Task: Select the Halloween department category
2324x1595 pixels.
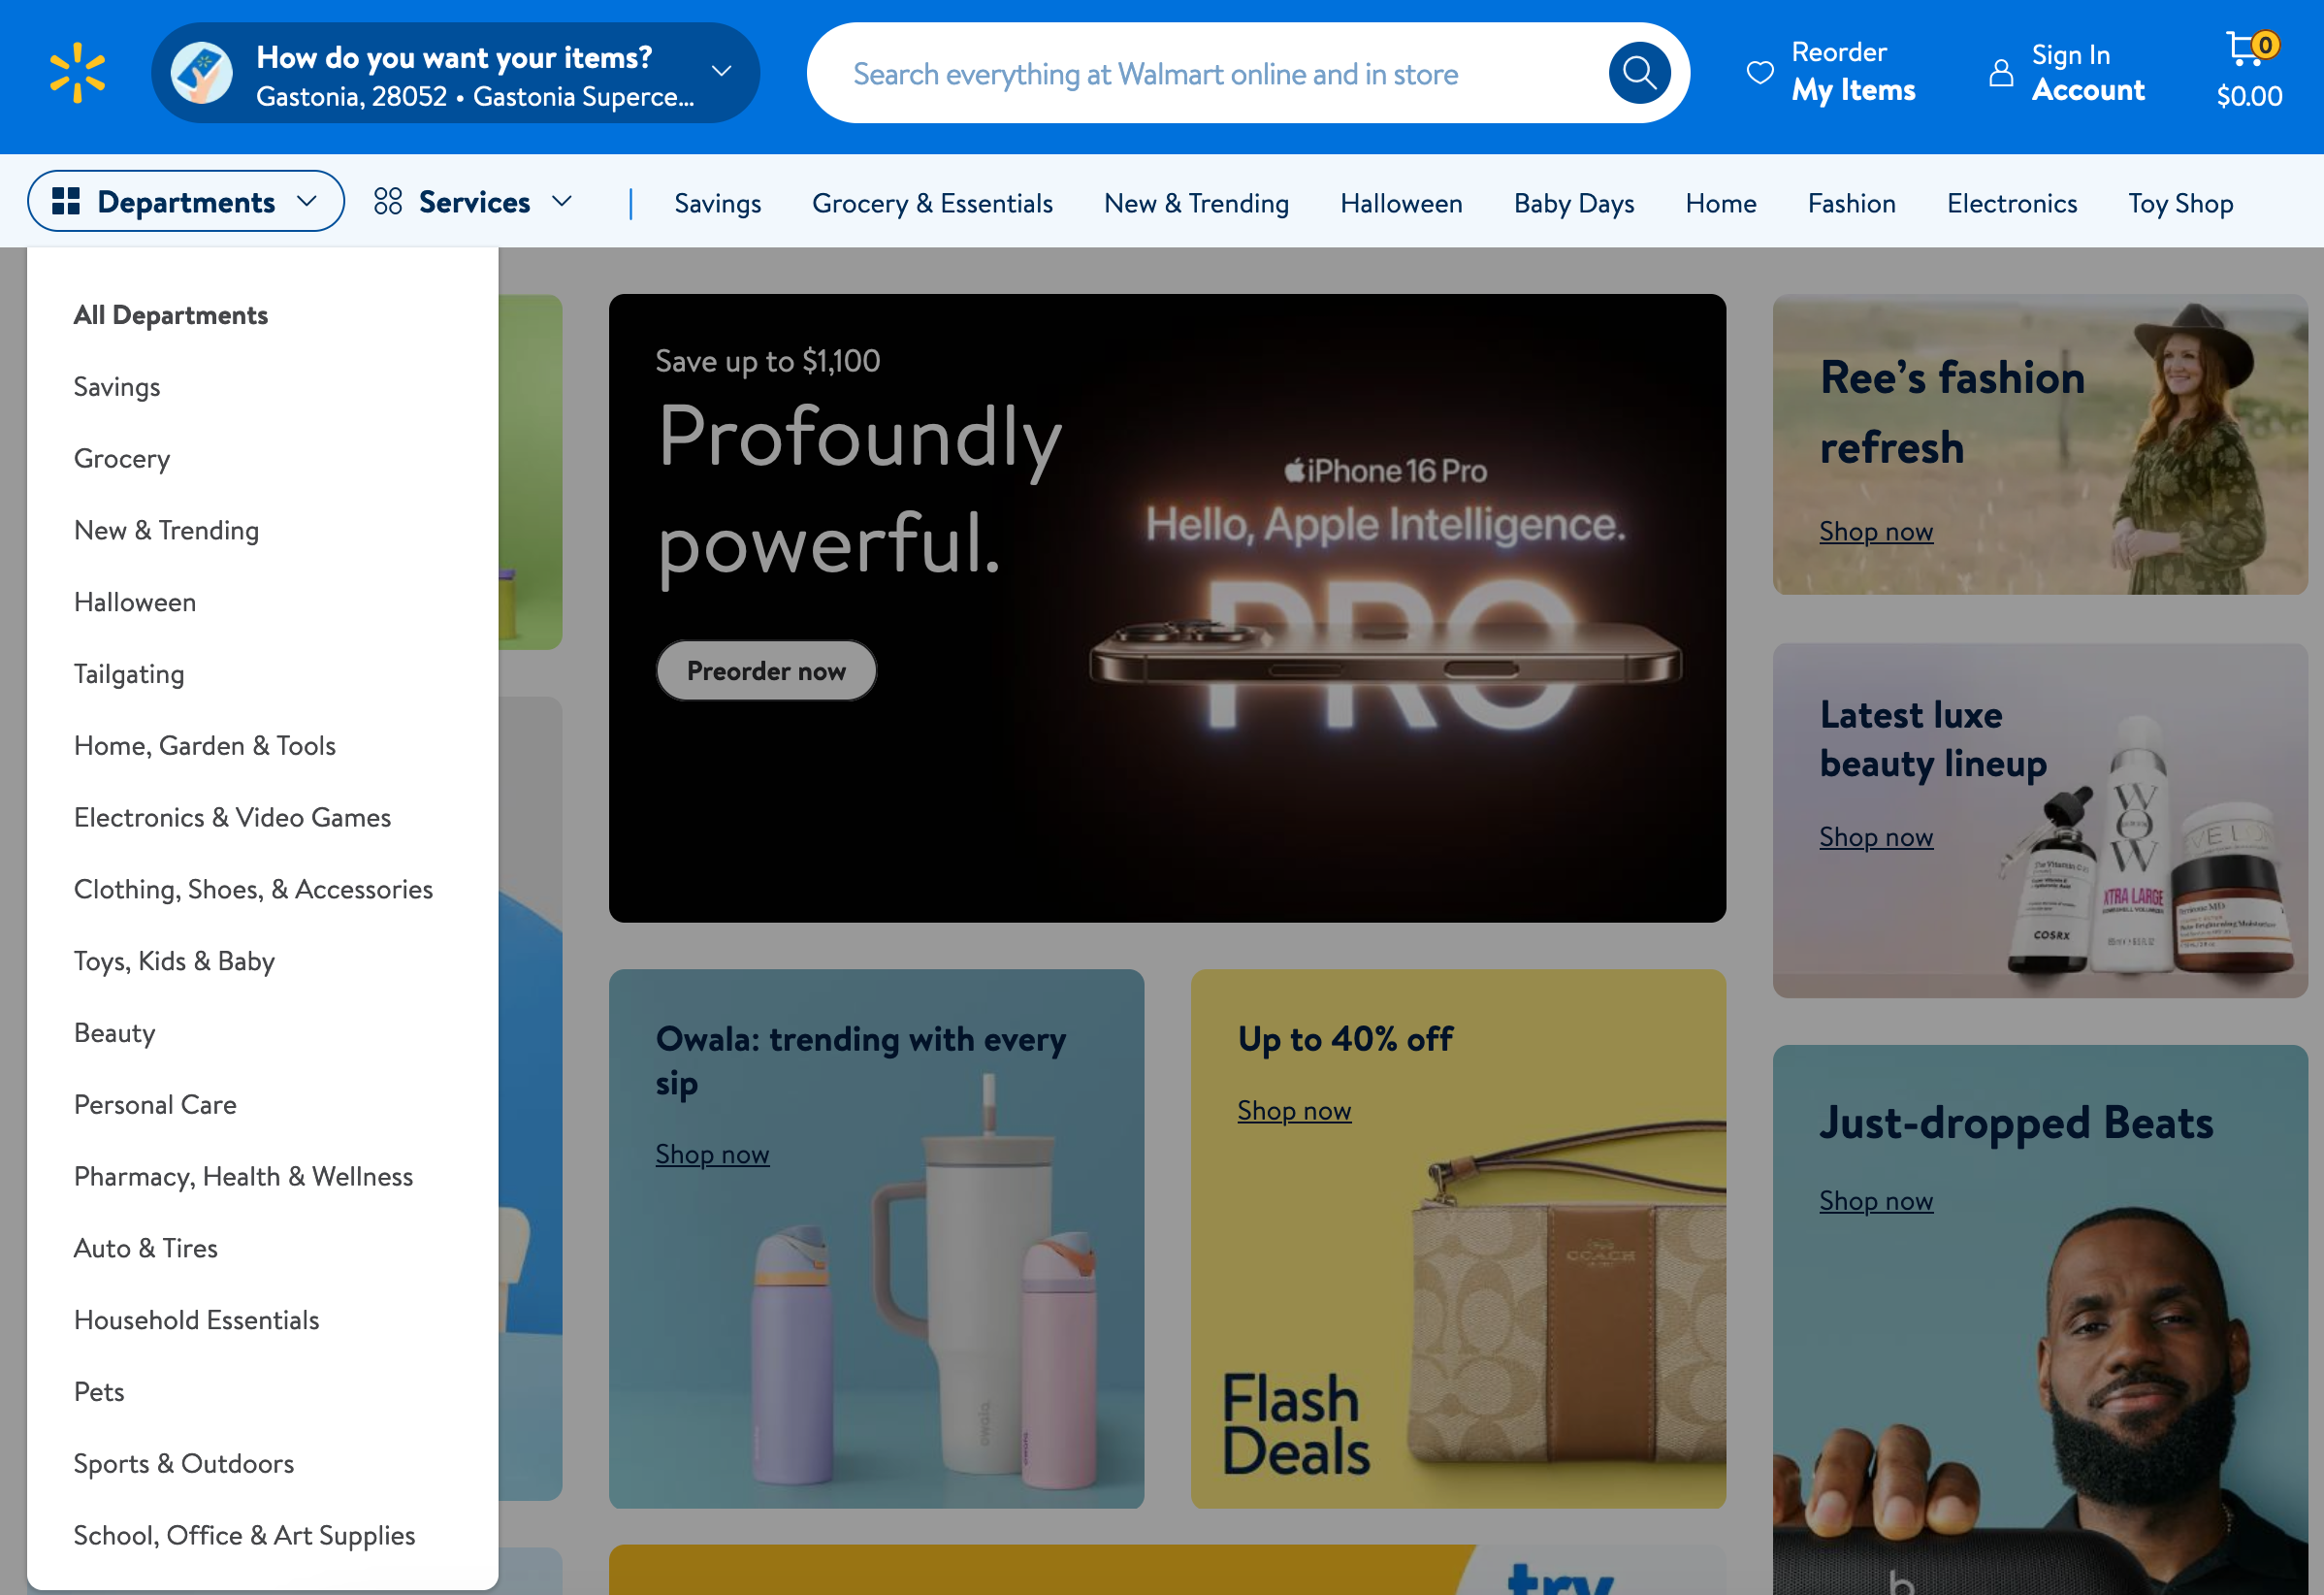Action: [x=134, y=601]
